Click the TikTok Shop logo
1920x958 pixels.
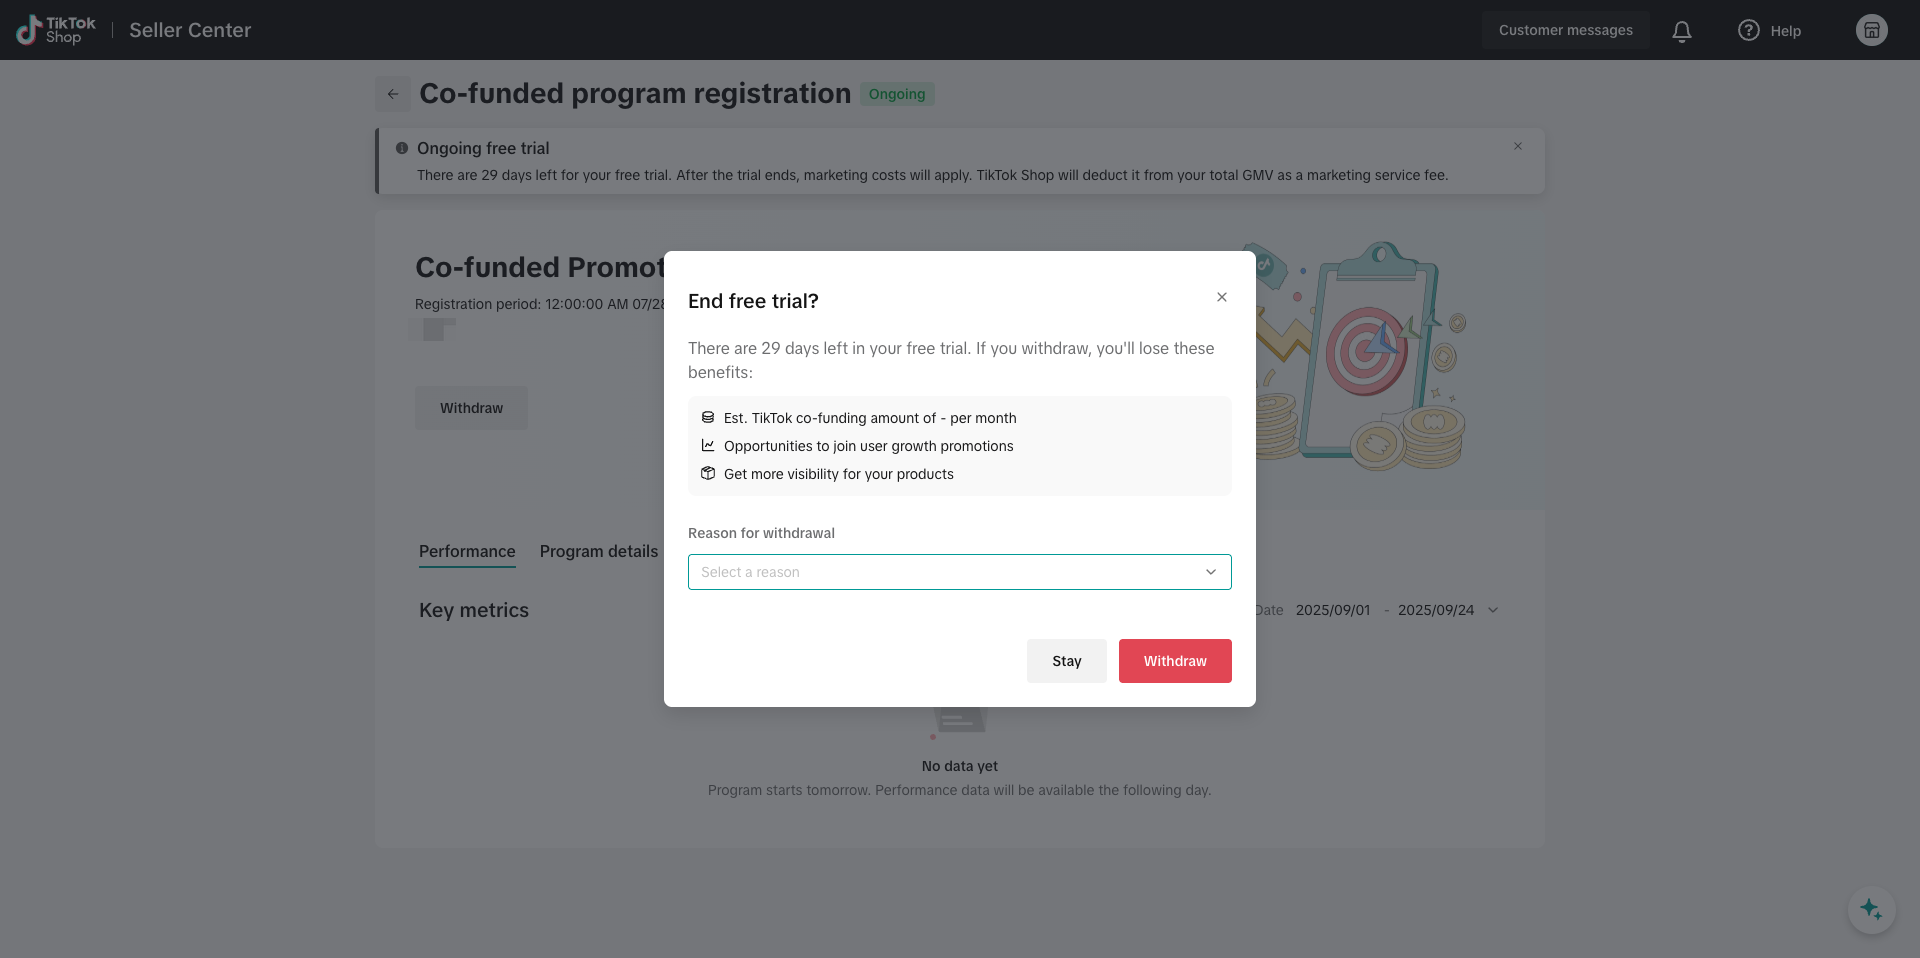pyautogui.click(x=56, y=30)
